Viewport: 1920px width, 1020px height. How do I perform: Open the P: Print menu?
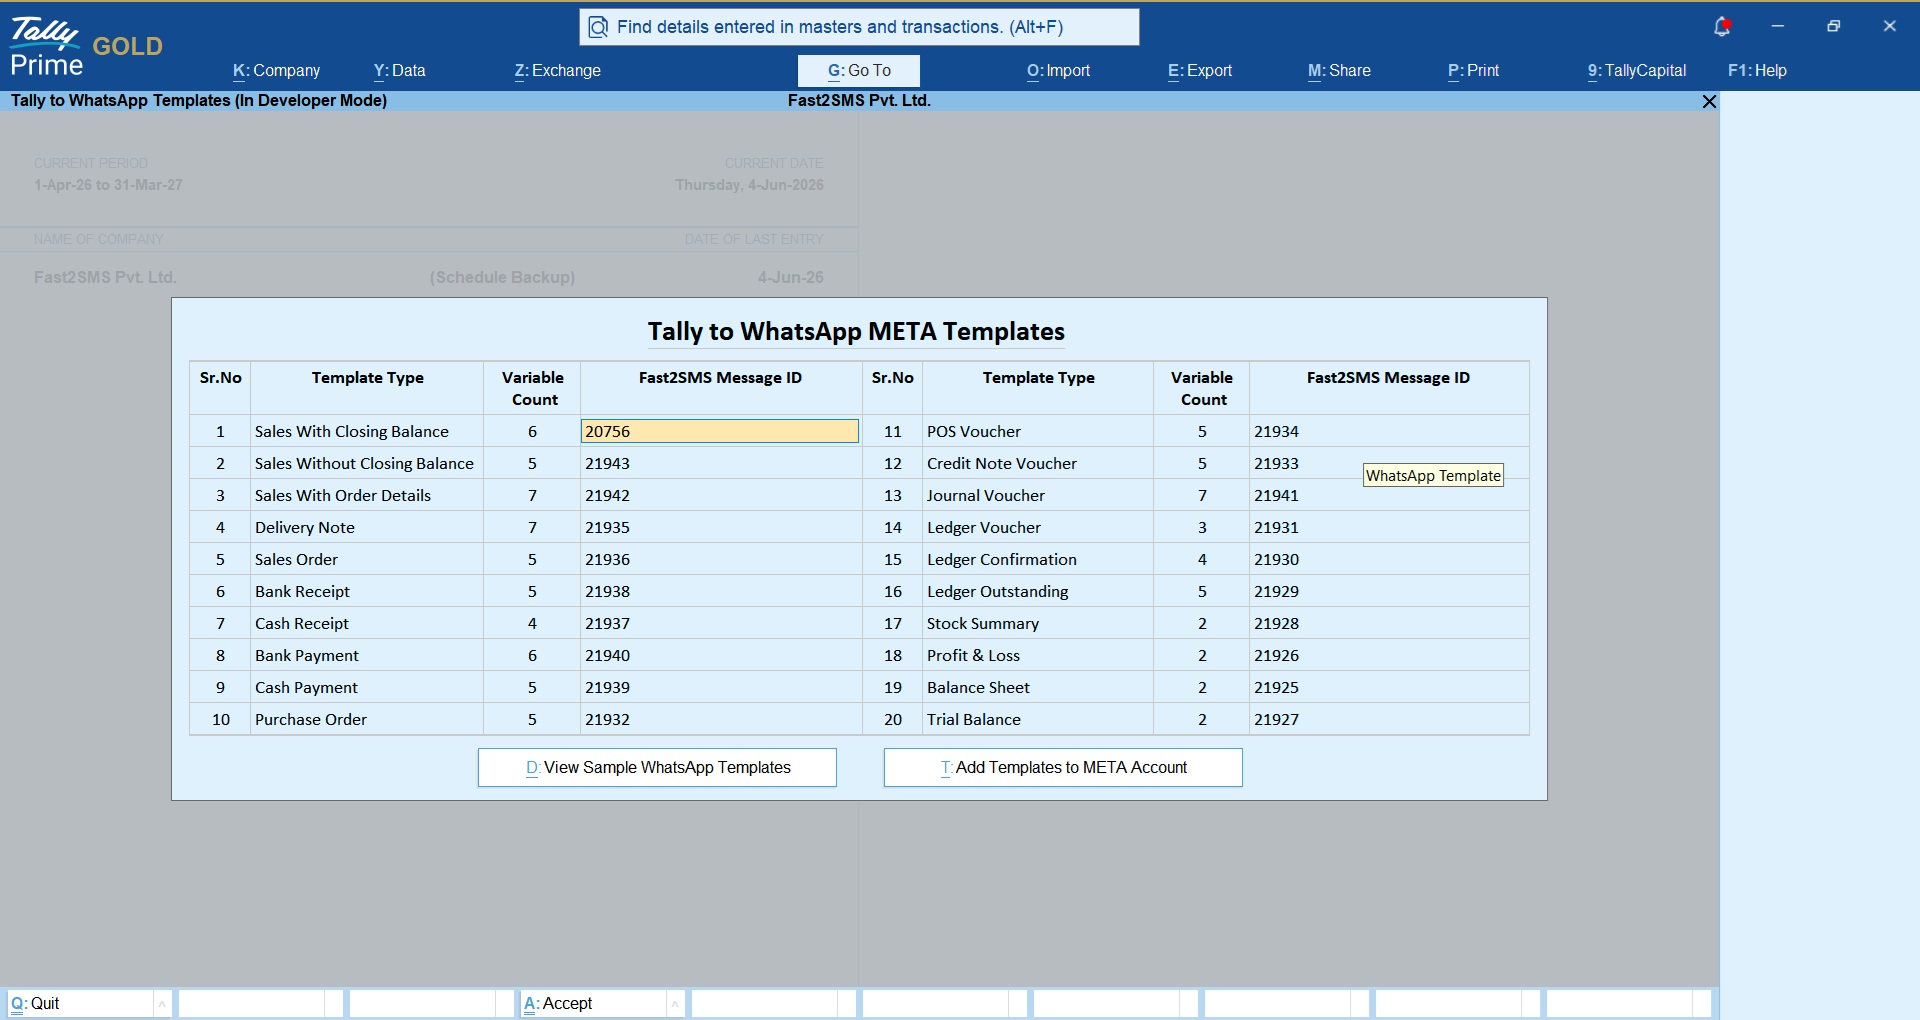click(x=1473, y=70)
